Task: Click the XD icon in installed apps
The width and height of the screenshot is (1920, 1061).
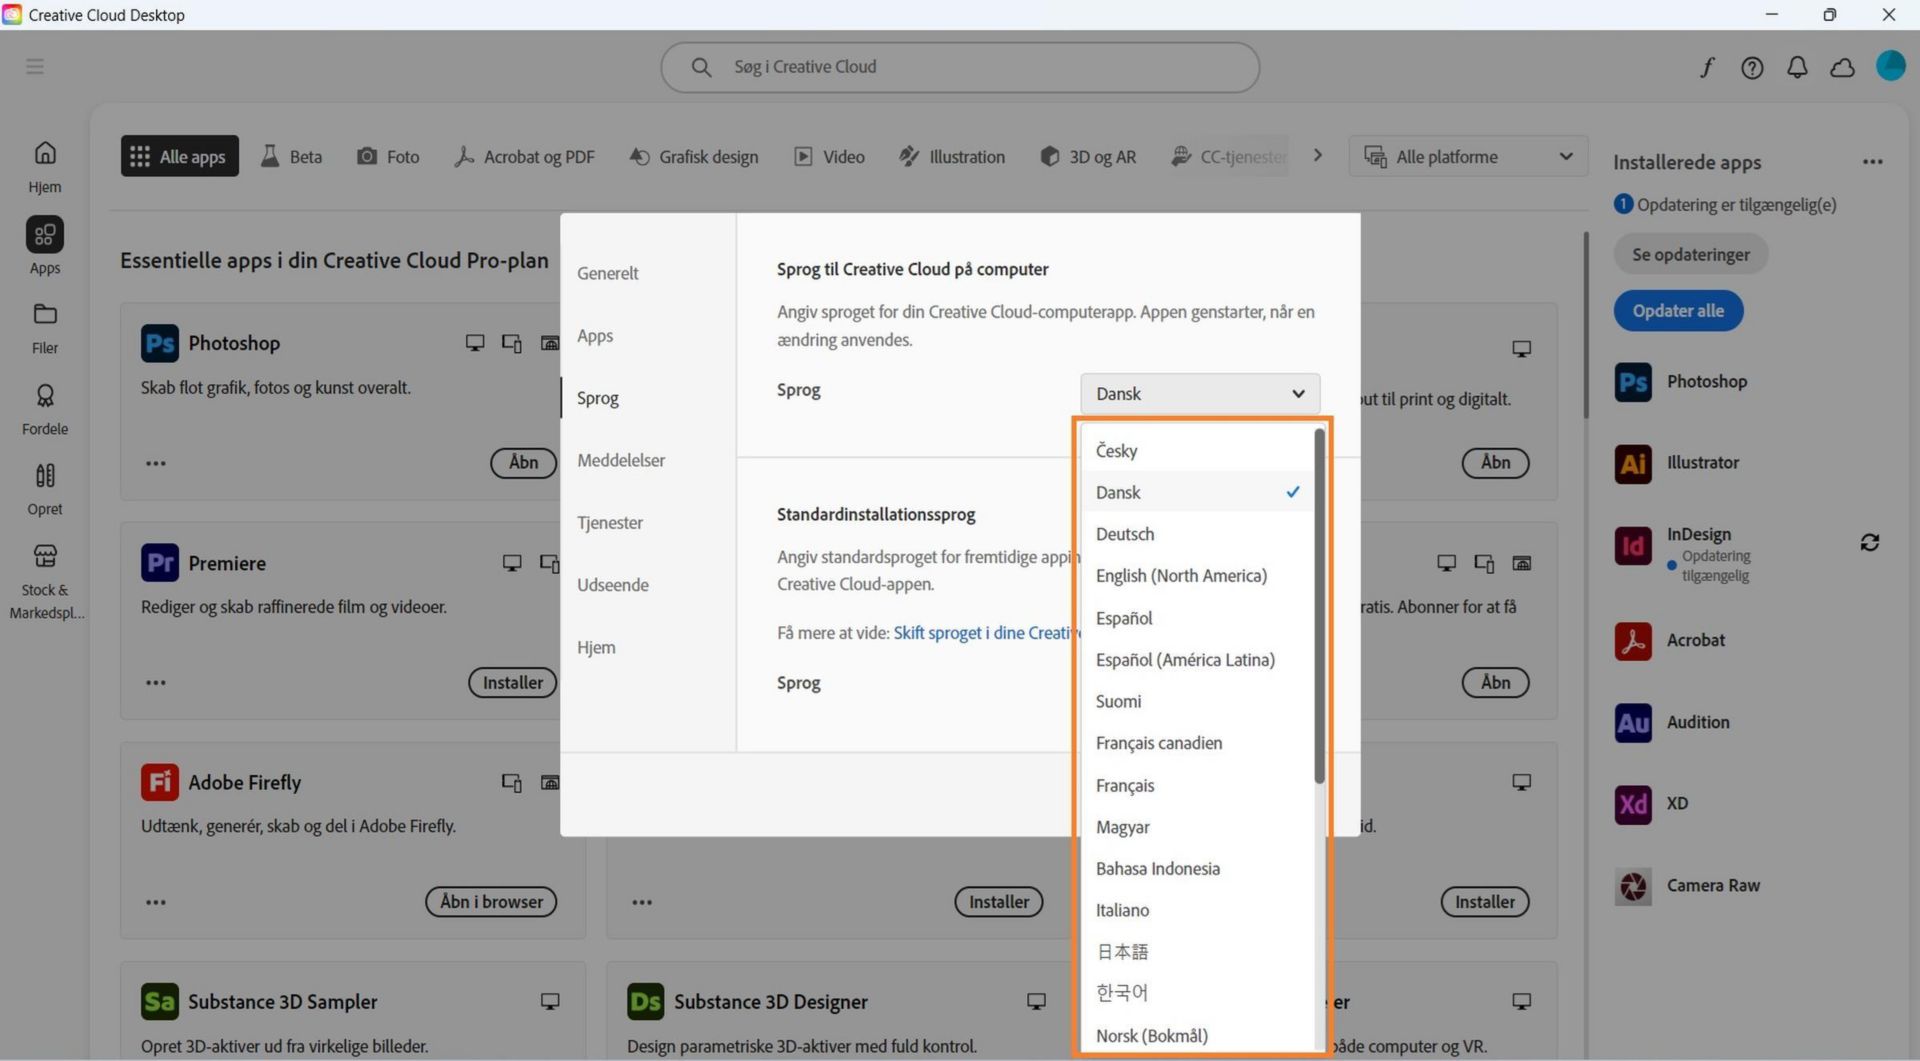Action: point(1633,804)
